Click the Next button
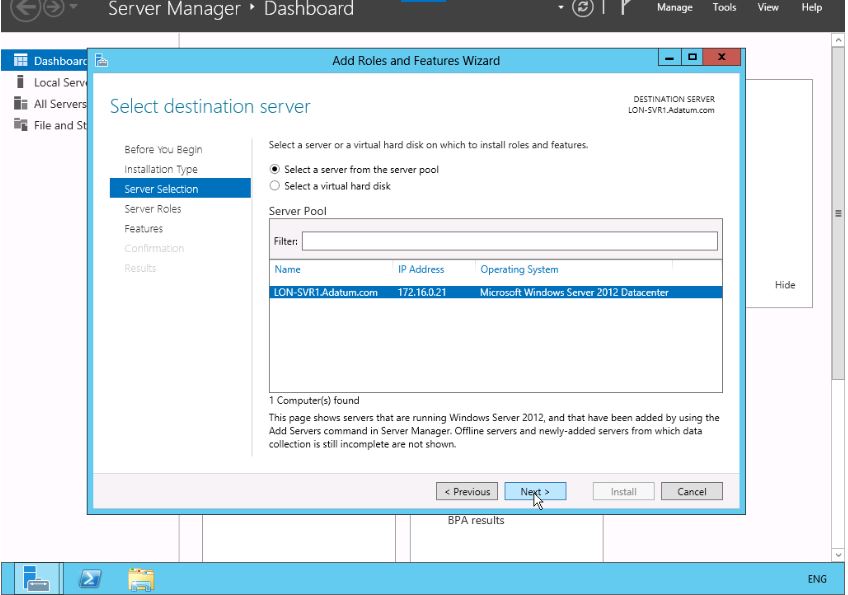The width and height of the screenshot is (848, 595). [x=535, y=492]
